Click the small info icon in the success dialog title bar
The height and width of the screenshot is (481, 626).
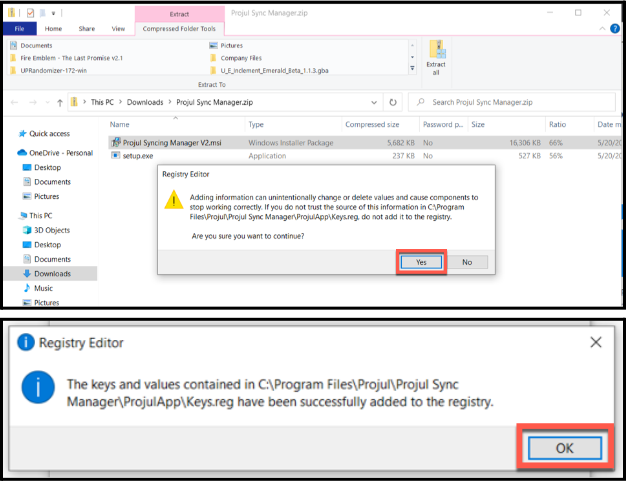click(x=26, y=342)
